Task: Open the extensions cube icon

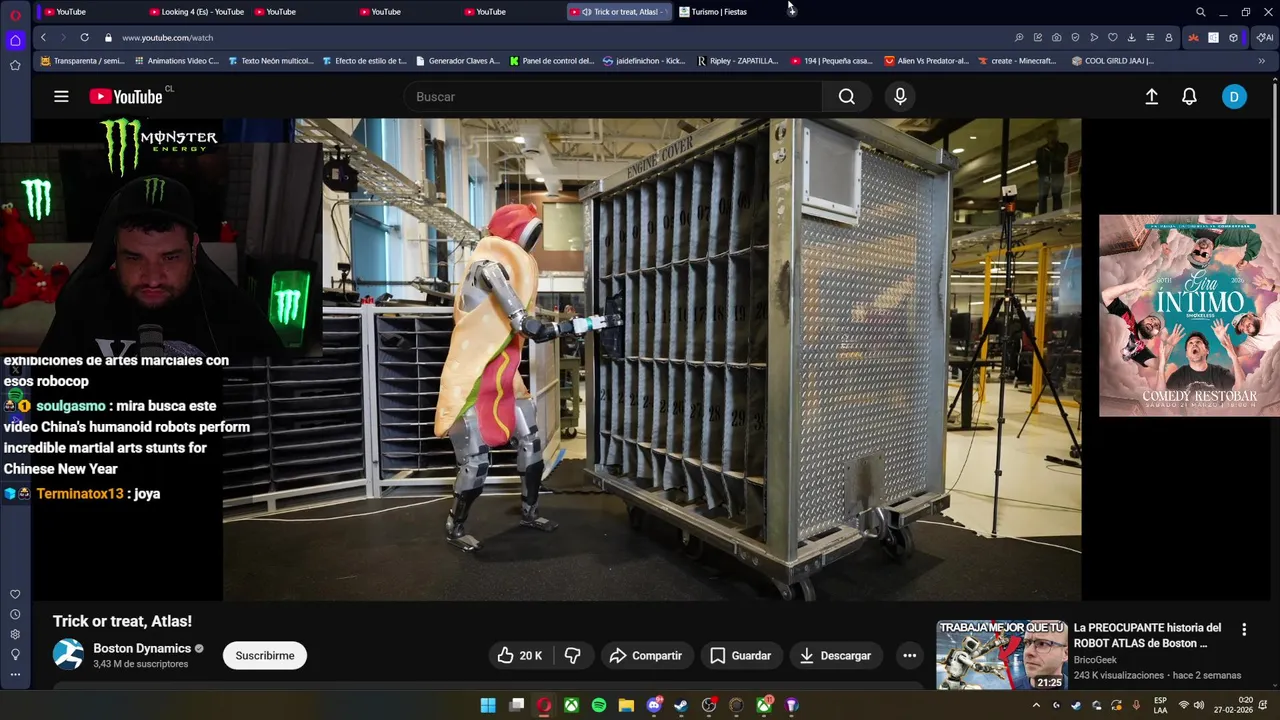Action: [x=1233, y=38]
